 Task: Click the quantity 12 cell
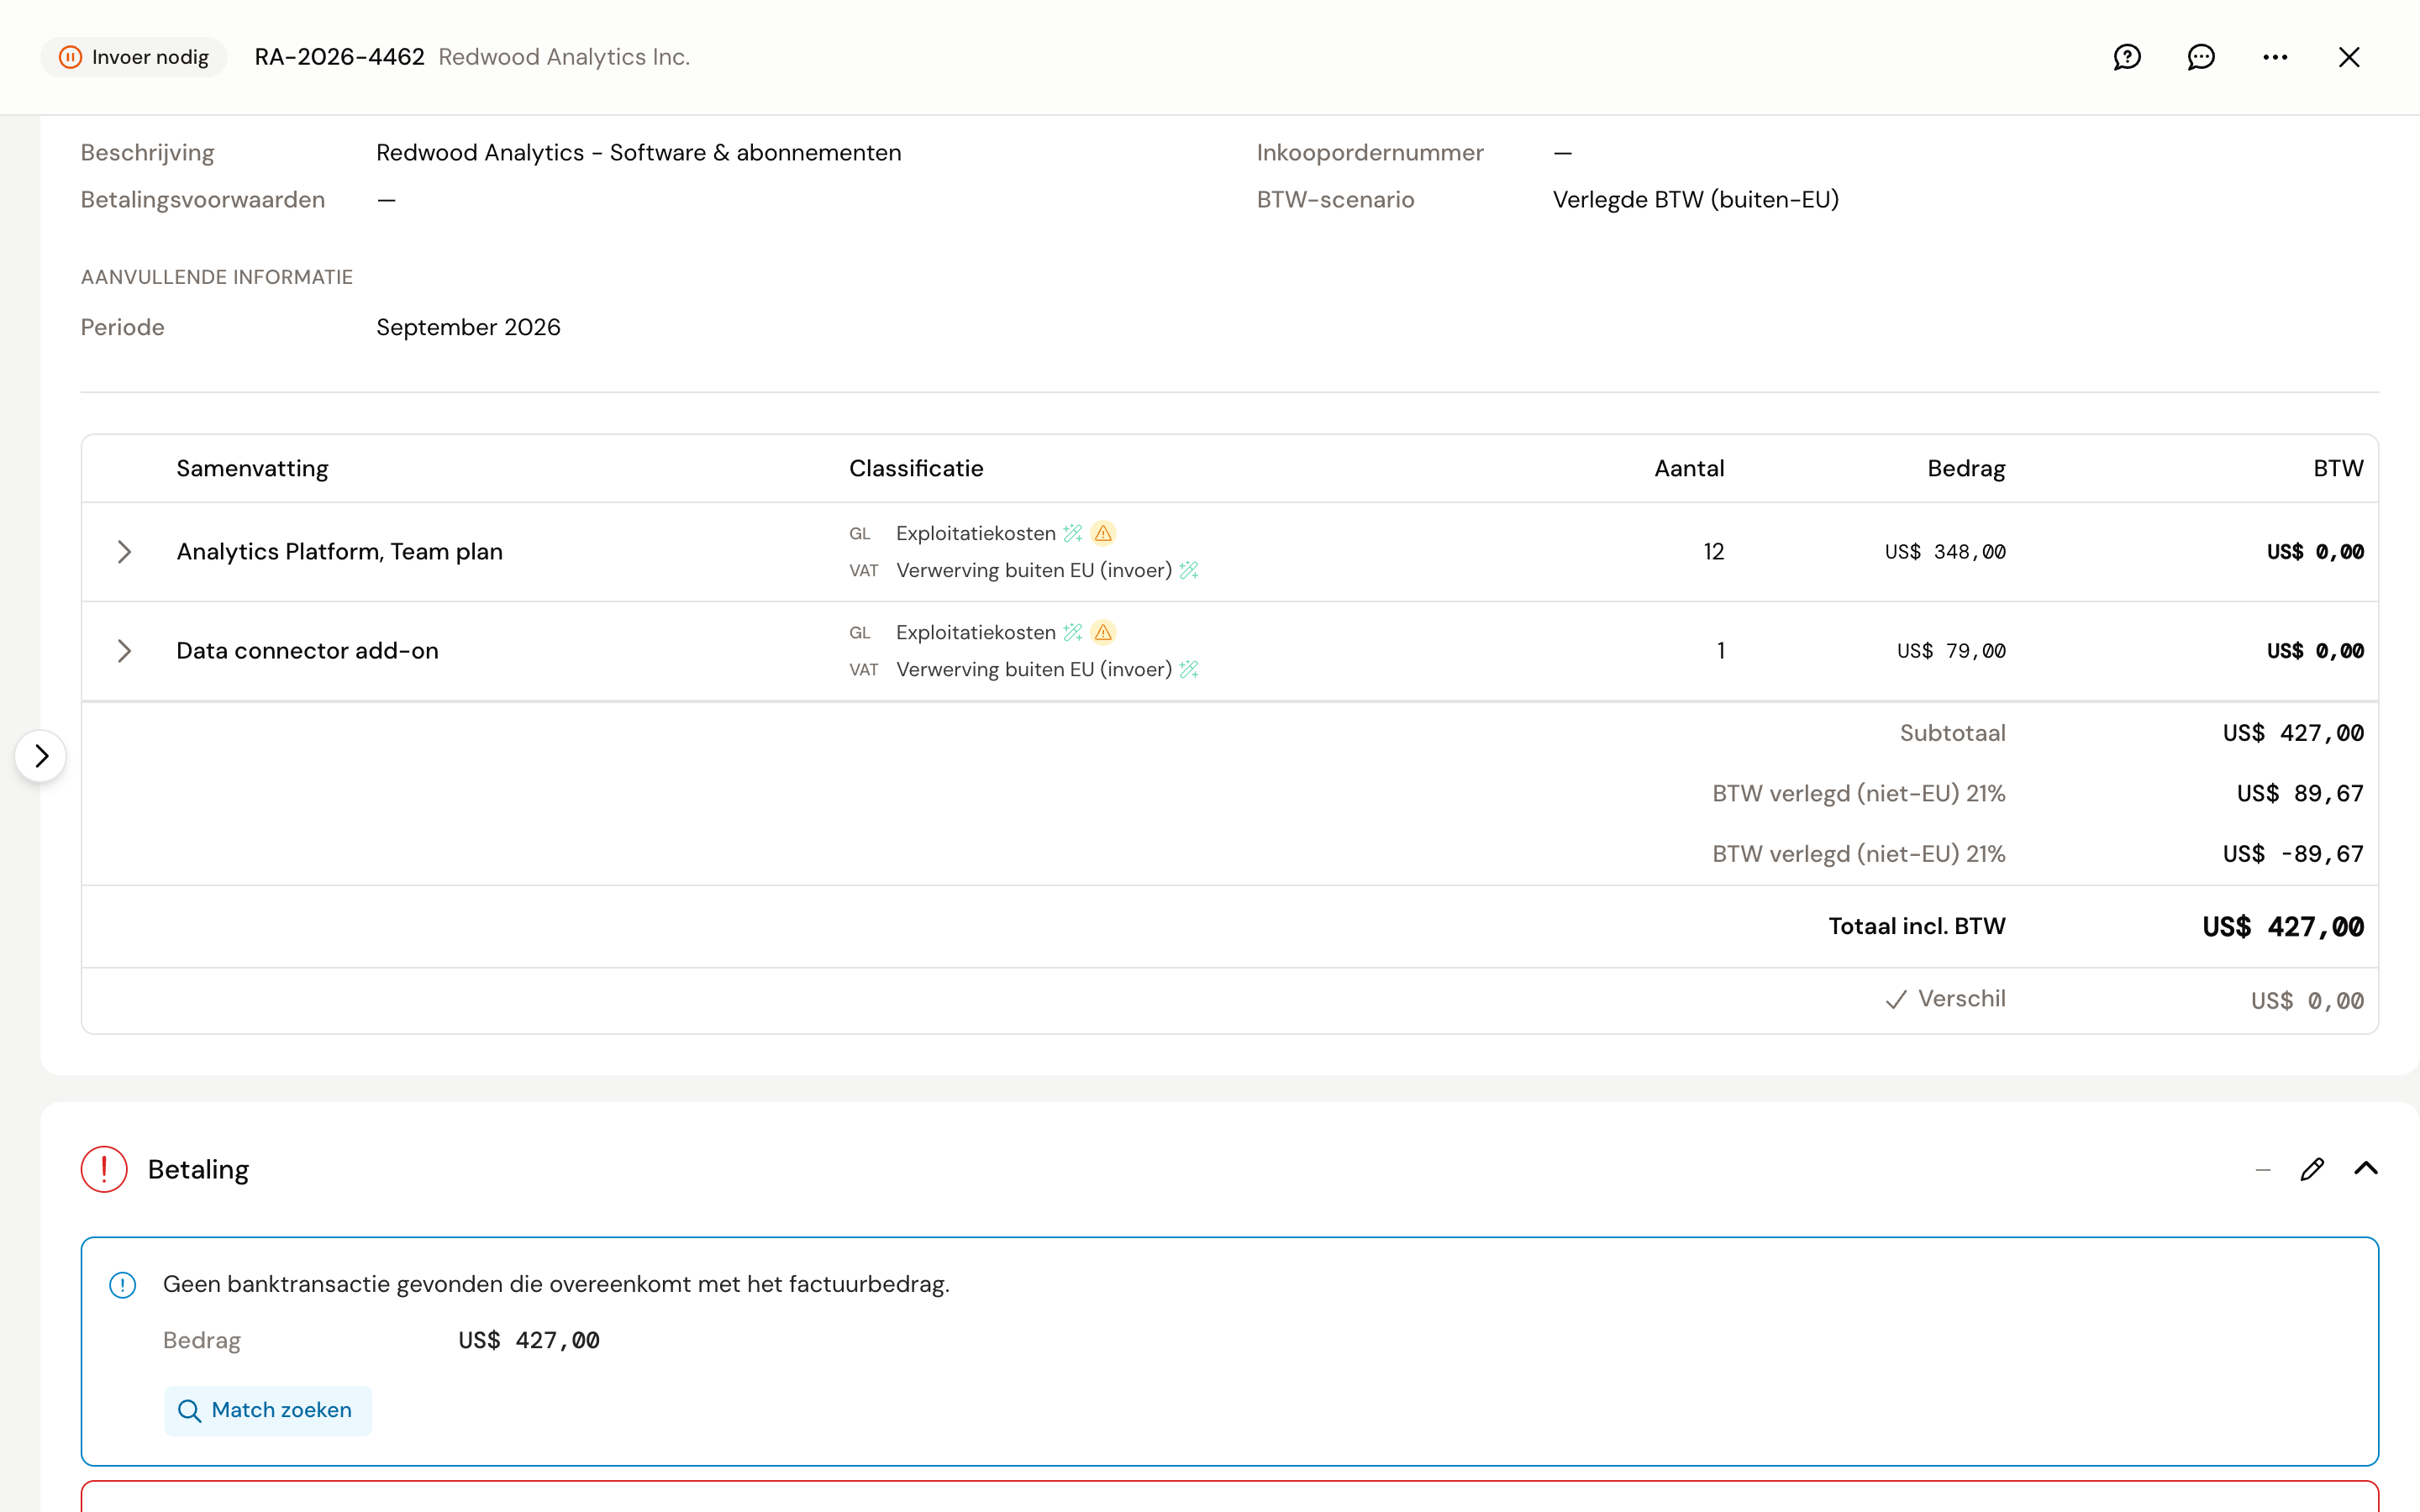point(1714,552)
